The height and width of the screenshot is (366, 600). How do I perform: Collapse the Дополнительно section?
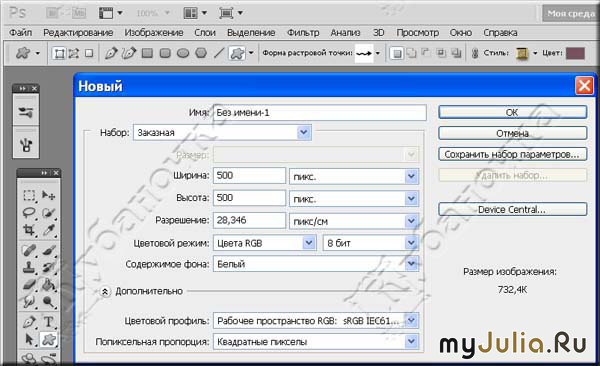[x=105, y=291]
